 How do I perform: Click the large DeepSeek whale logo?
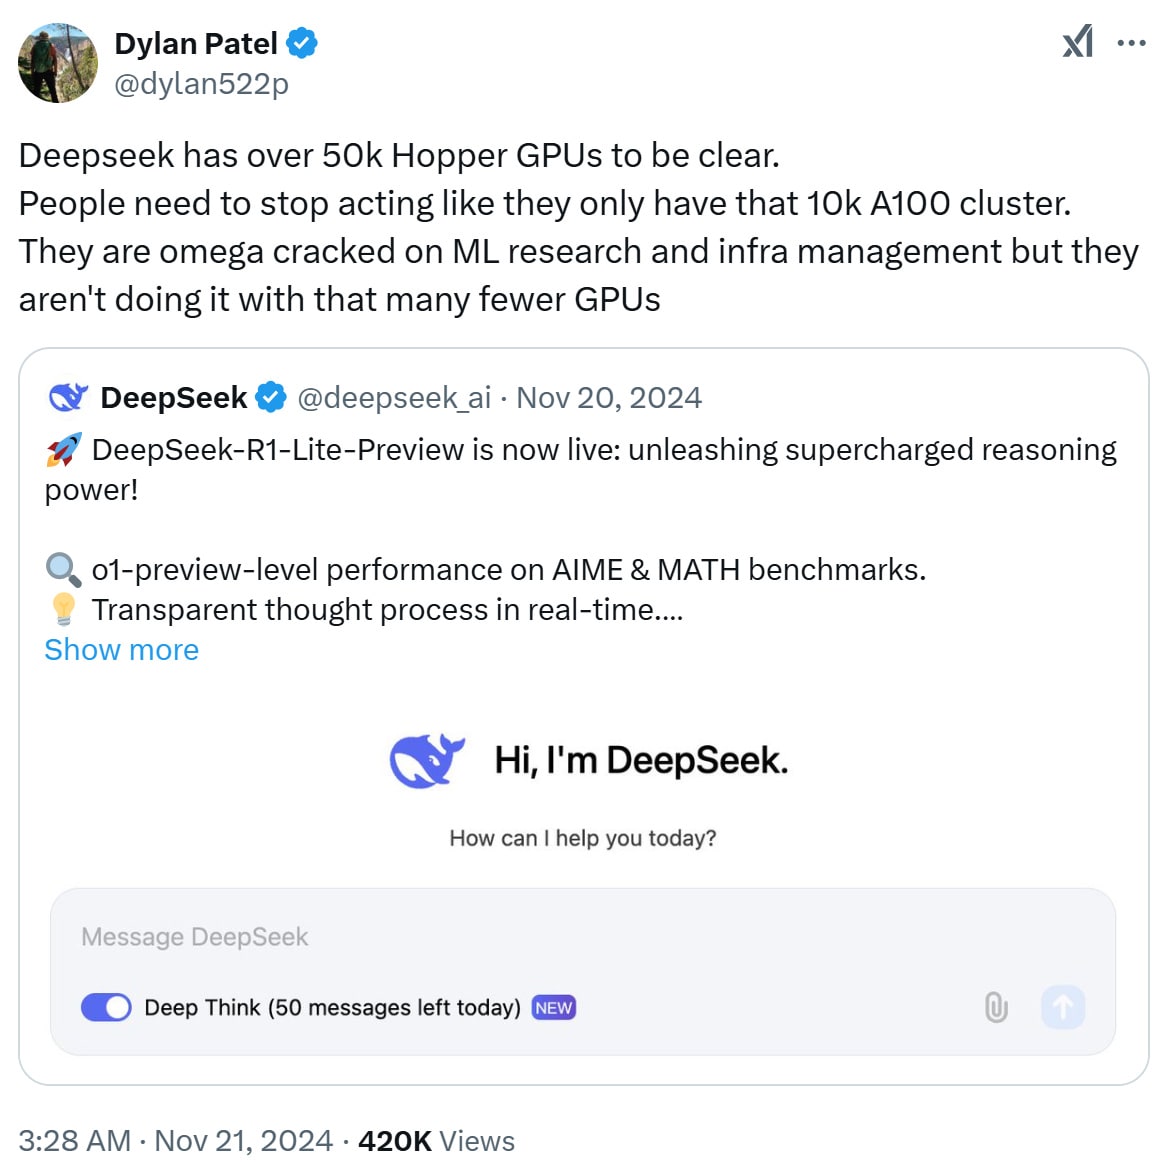point(427,761)
